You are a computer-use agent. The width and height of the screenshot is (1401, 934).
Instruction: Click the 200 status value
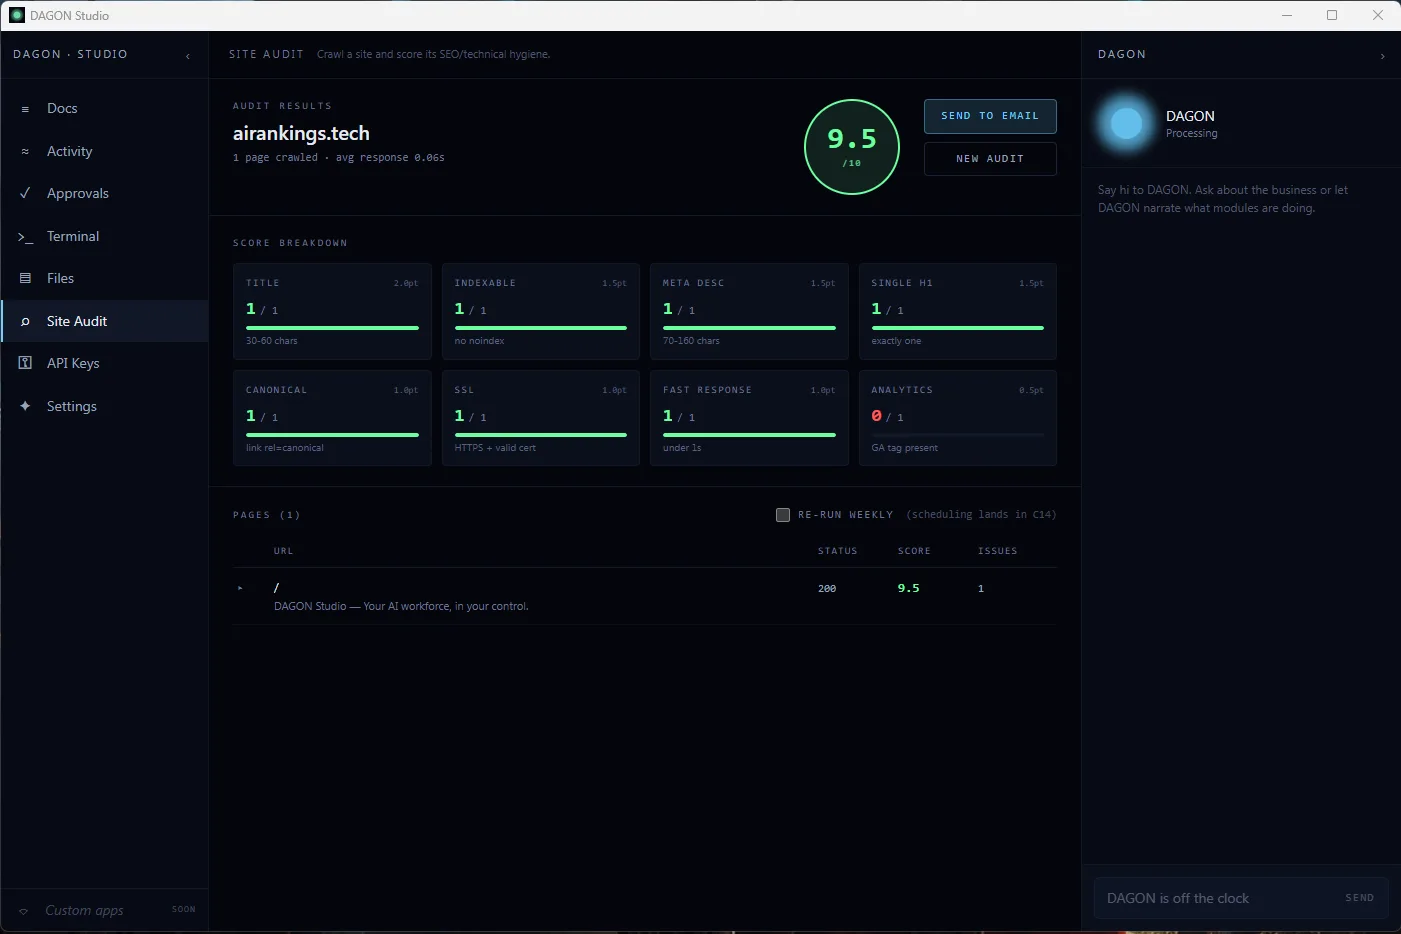tap(827, 589)
